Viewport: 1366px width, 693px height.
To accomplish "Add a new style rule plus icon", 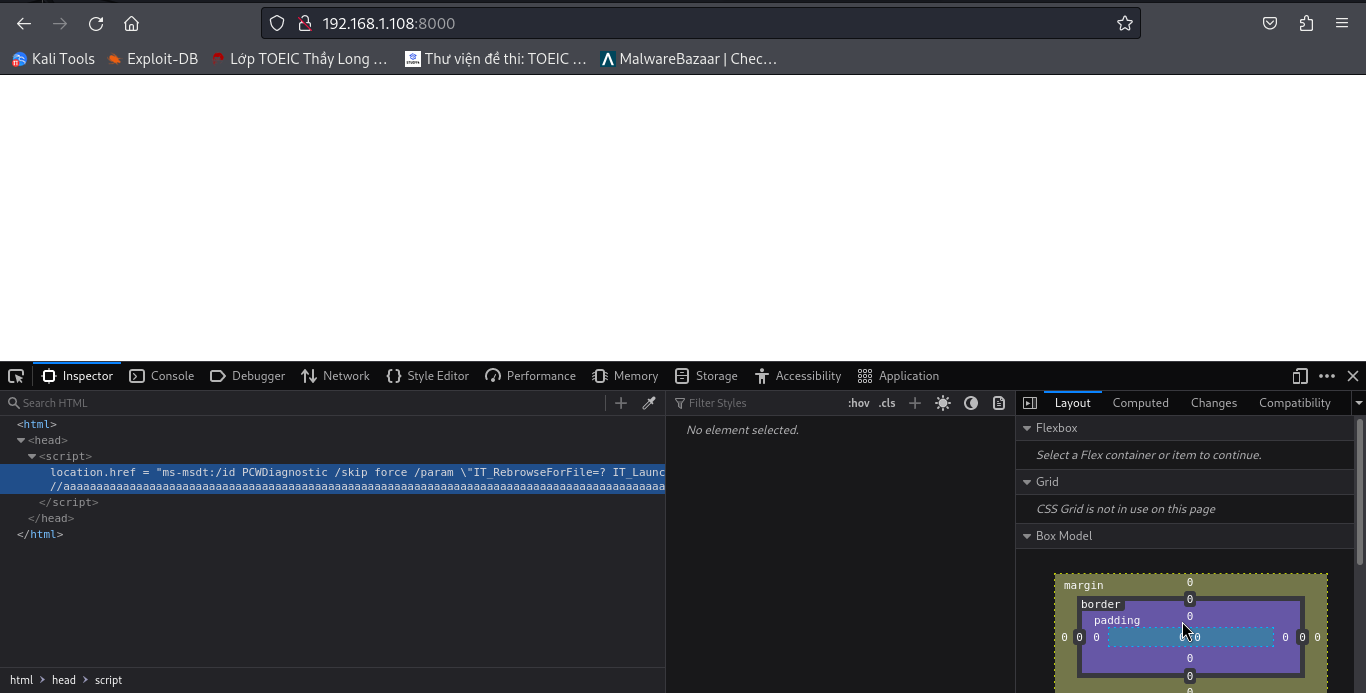I will tap(914, 403).
